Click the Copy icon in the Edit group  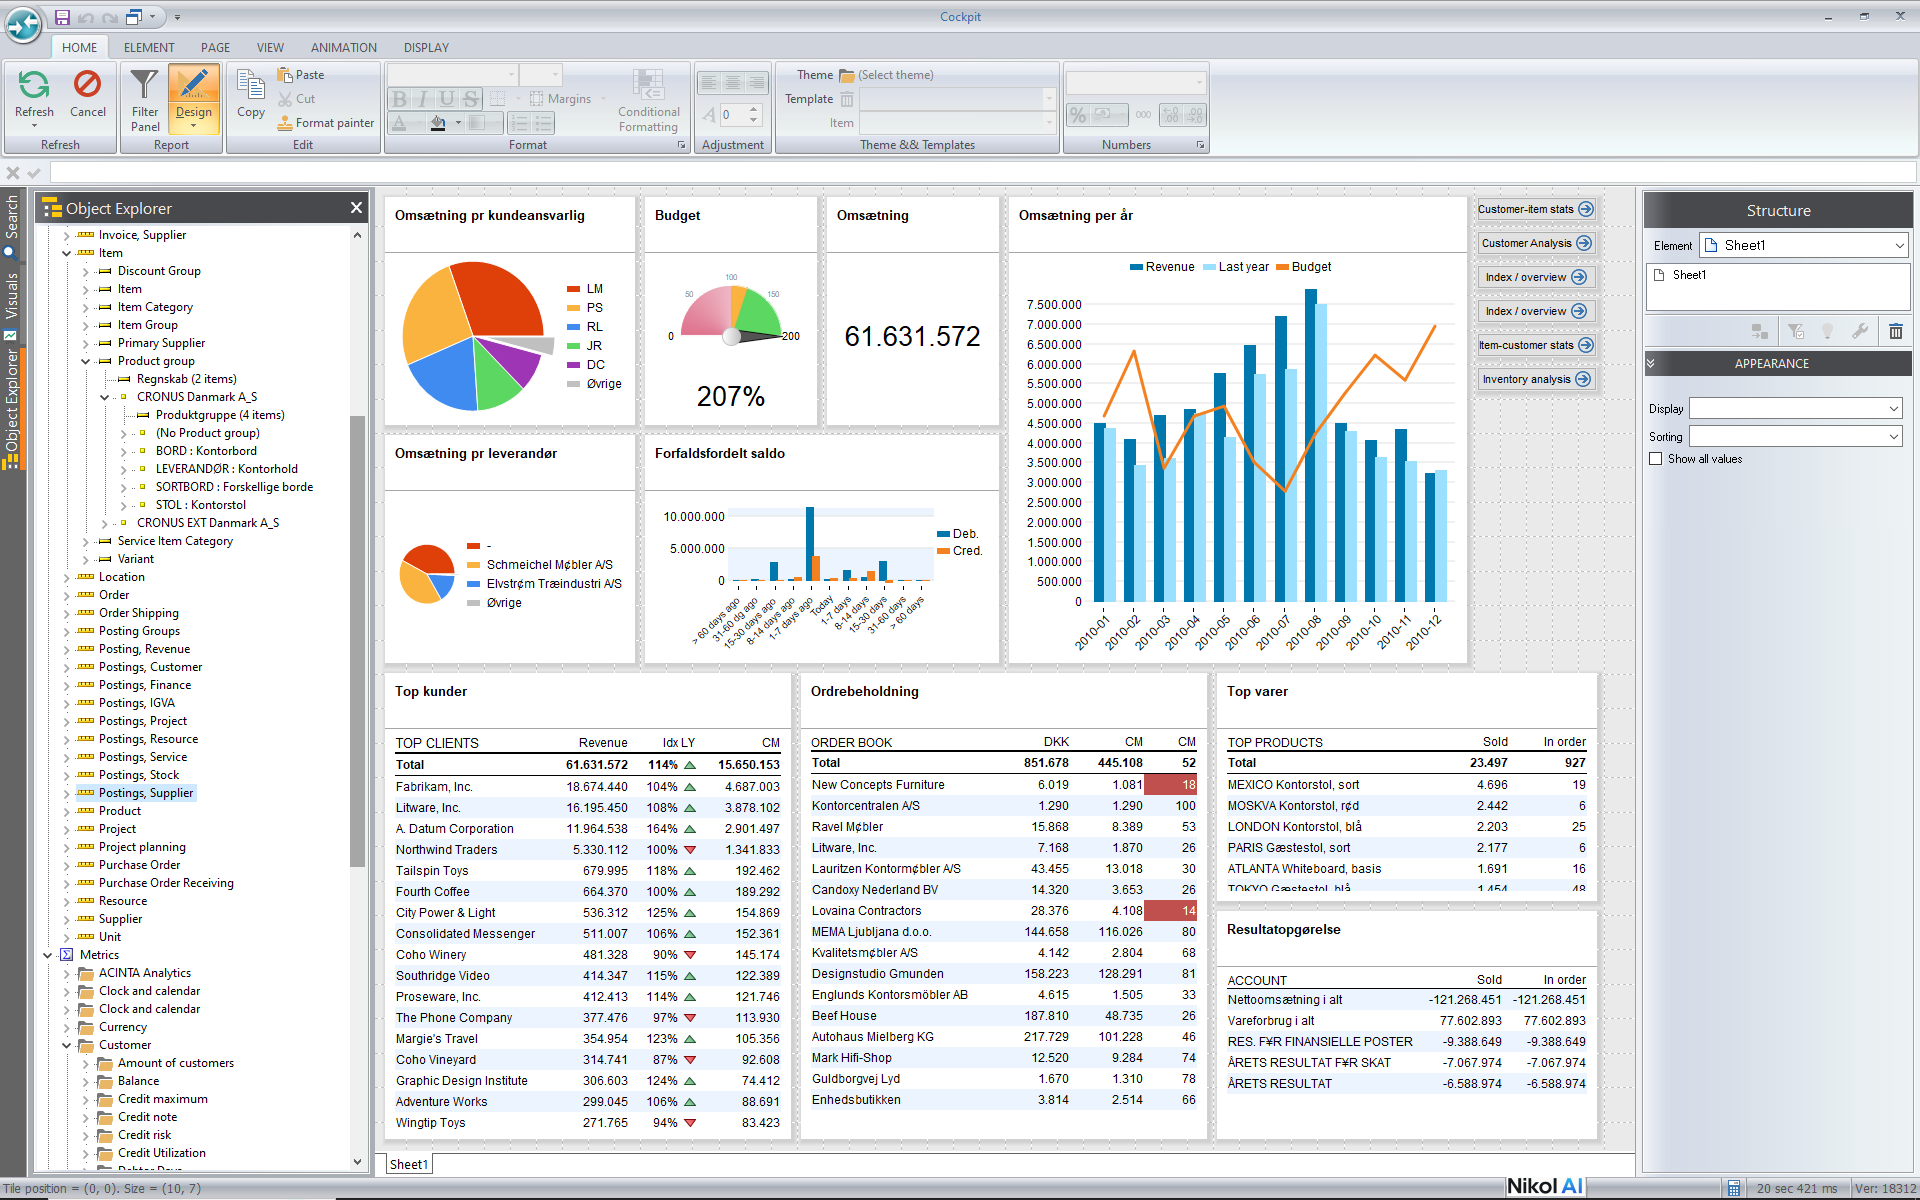251,85
